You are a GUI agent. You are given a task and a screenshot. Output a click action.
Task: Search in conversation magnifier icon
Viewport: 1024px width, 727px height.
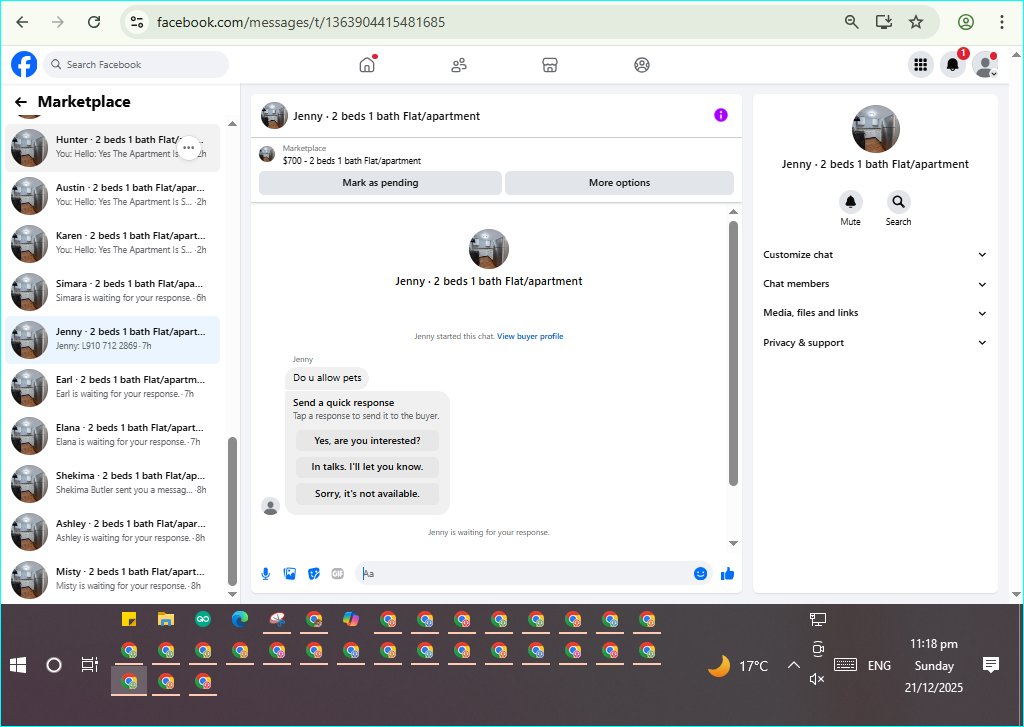click(899, 202)
